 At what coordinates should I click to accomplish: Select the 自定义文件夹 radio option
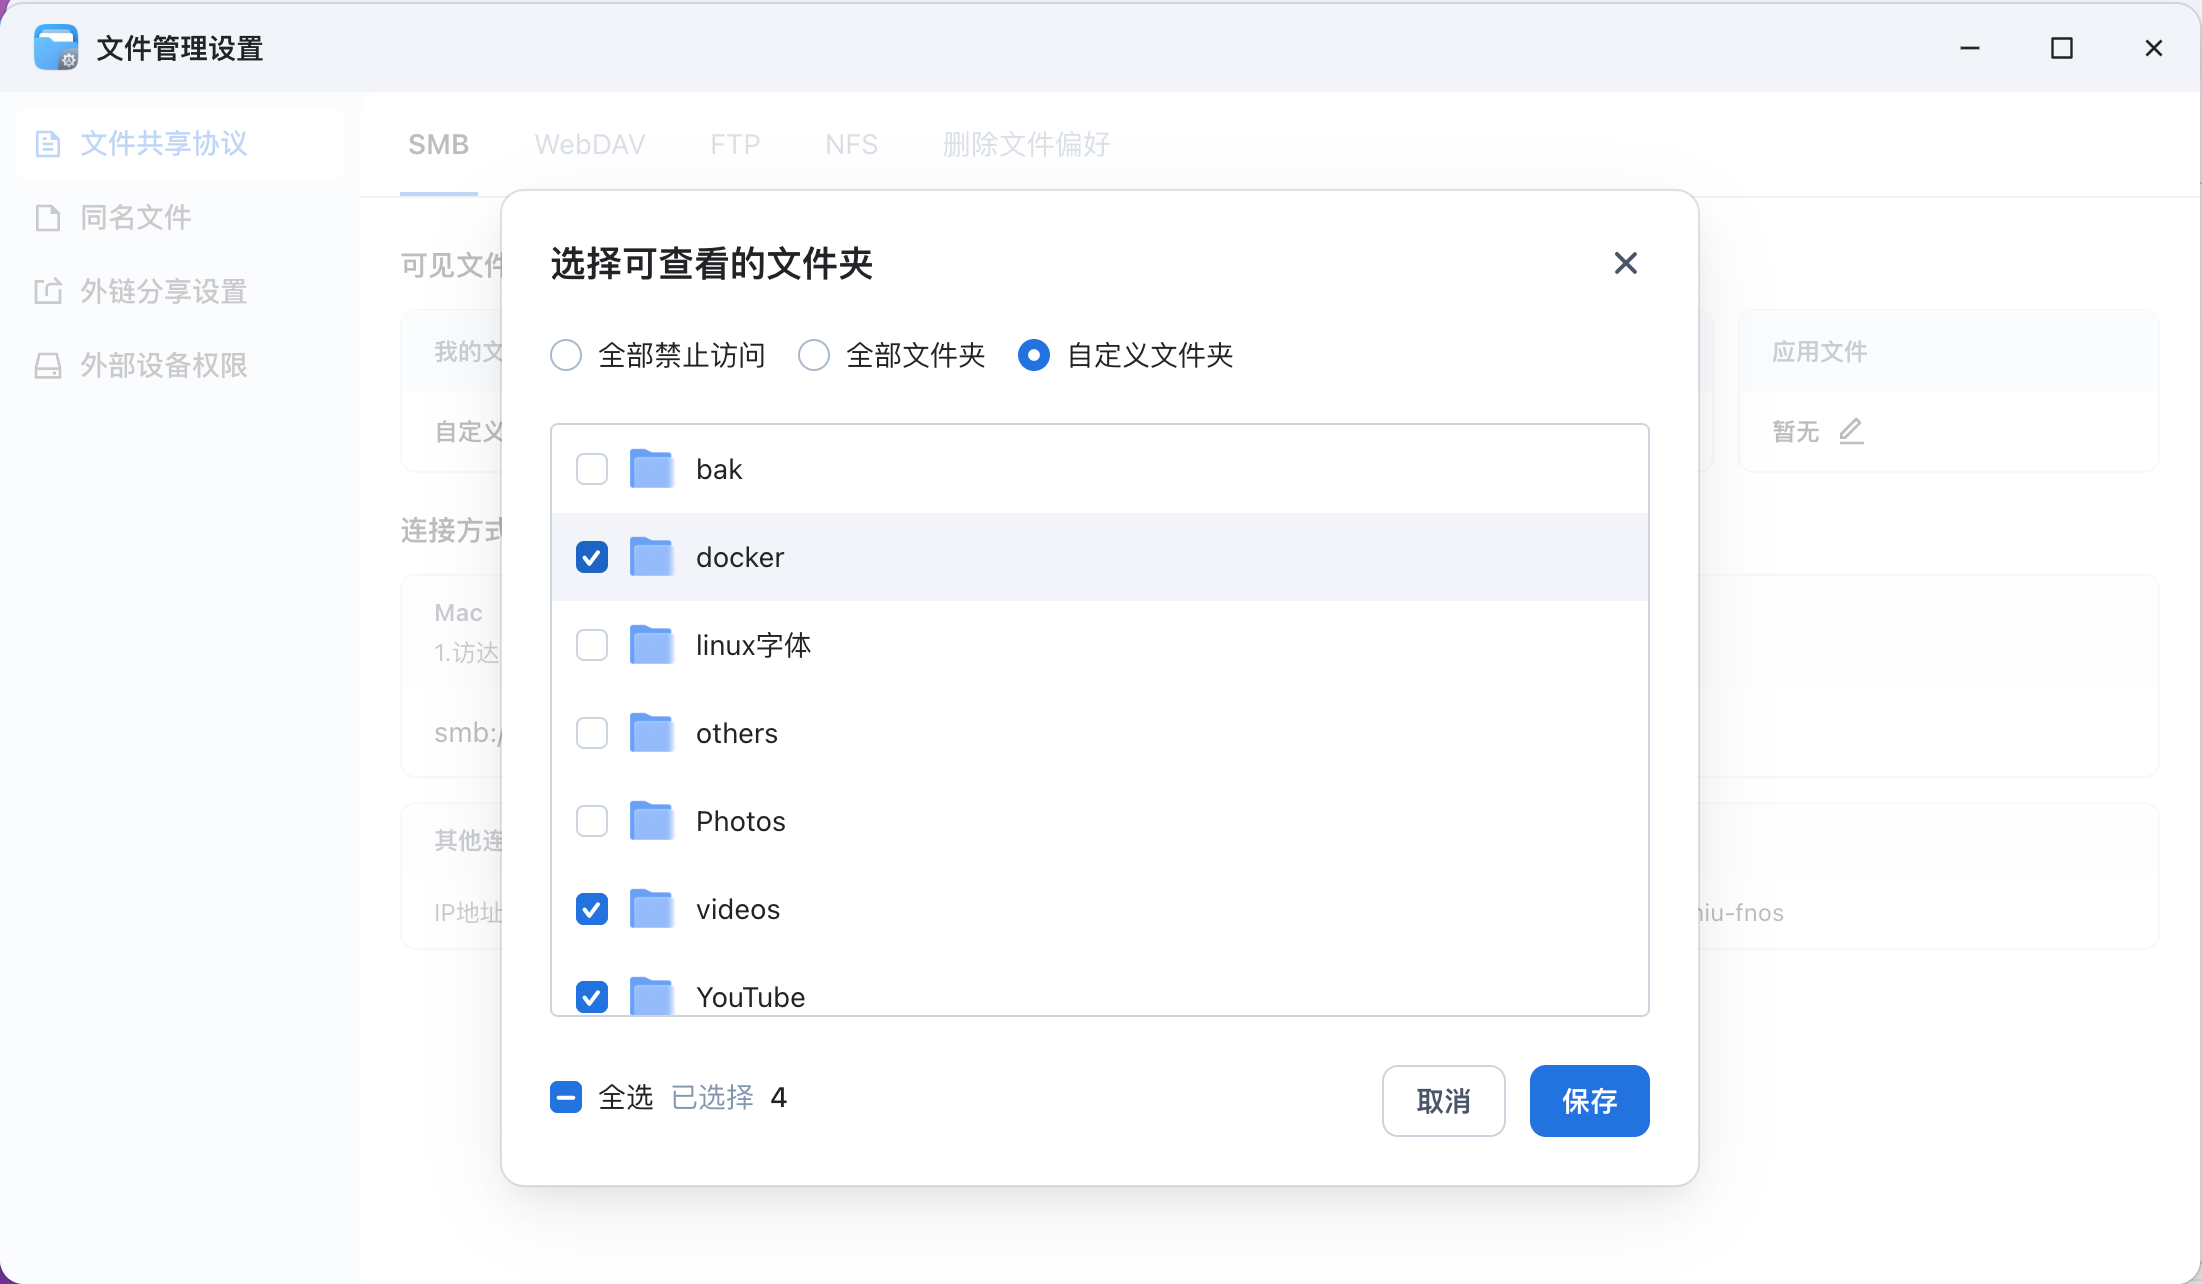point(1034,355)
